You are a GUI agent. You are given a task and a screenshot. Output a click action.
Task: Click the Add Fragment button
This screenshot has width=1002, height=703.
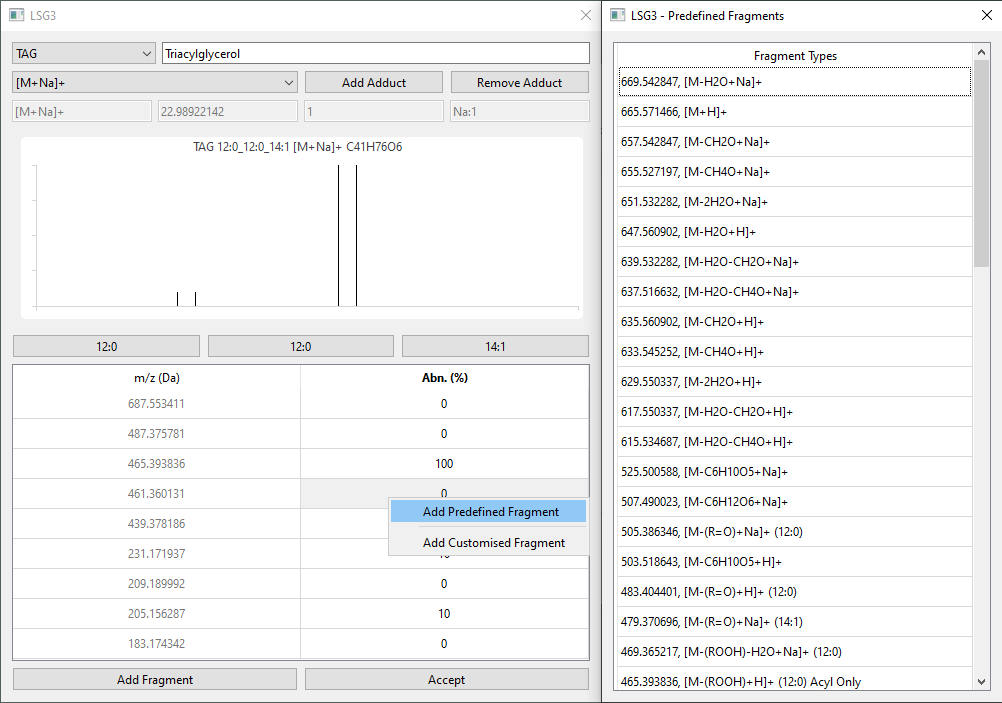[155, 679]
